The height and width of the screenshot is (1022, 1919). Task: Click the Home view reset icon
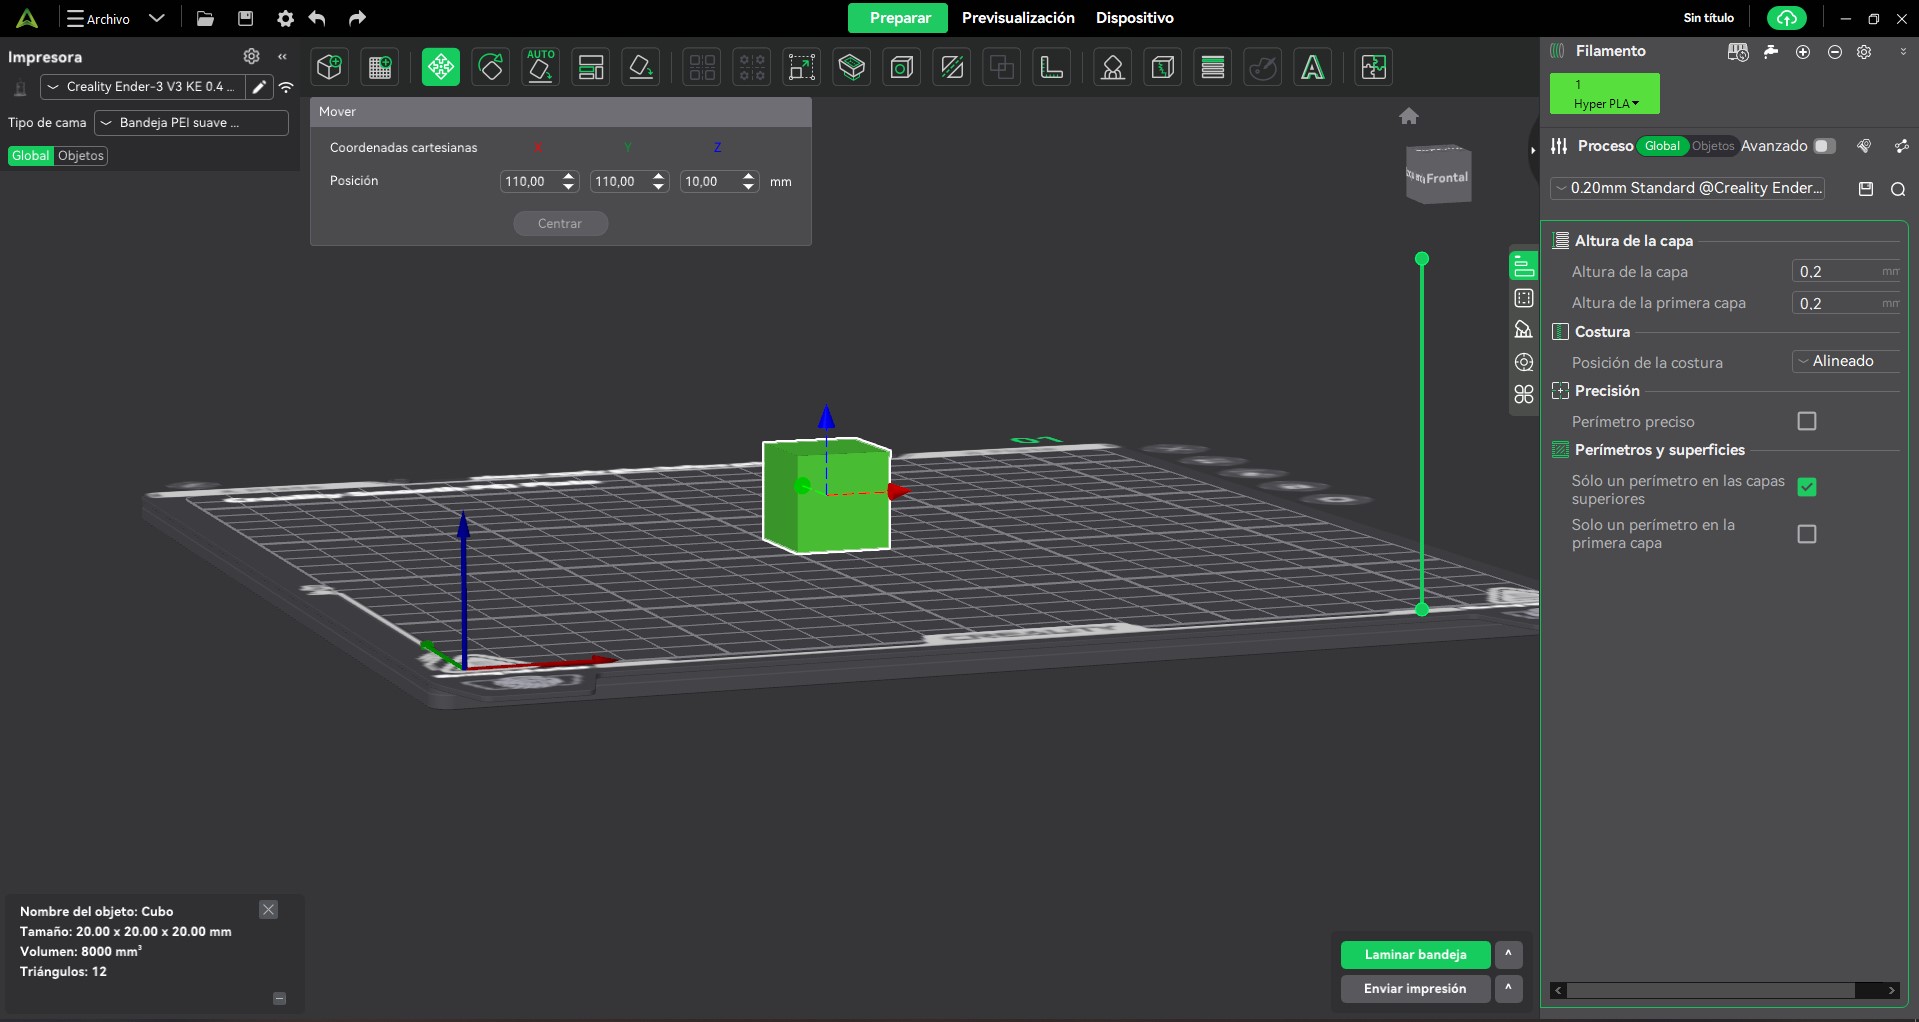(x=1409, y=116)
